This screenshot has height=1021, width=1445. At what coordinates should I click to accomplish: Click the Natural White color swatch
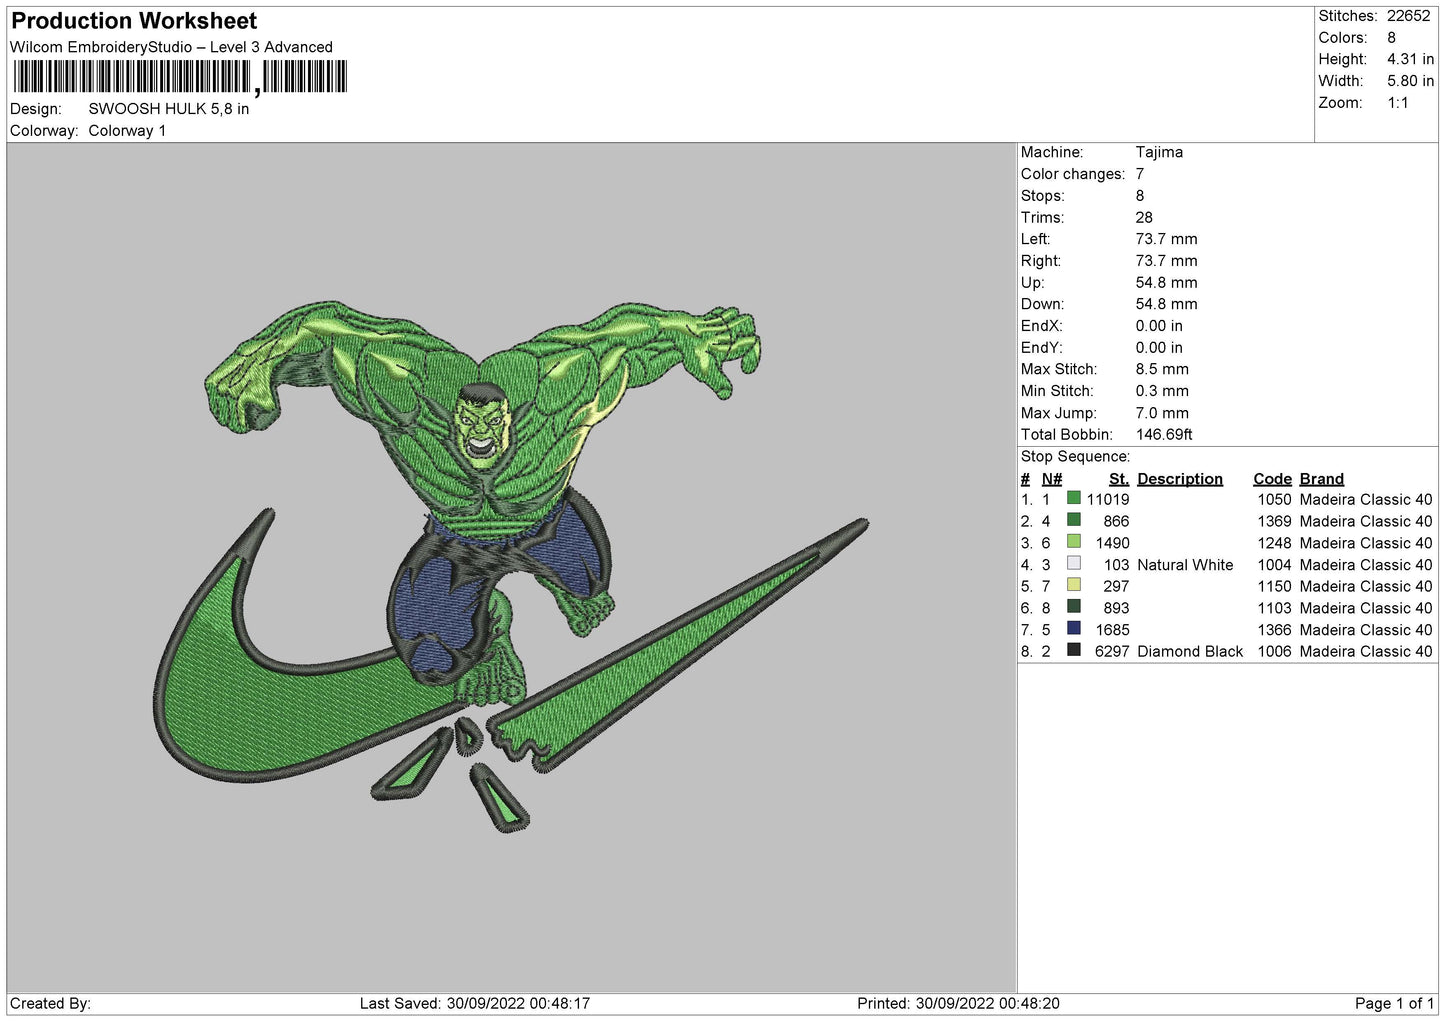click(x=1073, y=564)
